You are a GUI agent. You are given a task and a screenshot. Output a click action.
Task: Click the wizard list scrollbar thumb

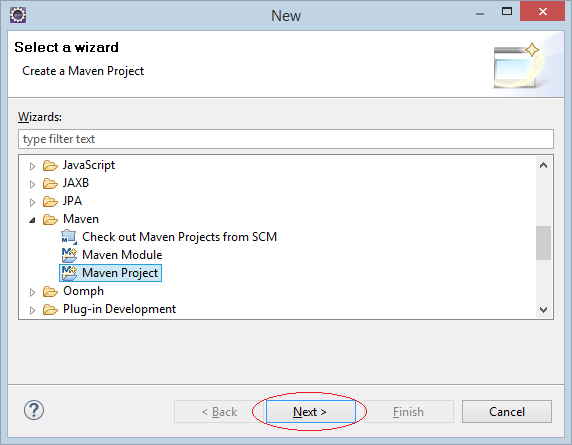pyautogui.click(x=544, y=243)
